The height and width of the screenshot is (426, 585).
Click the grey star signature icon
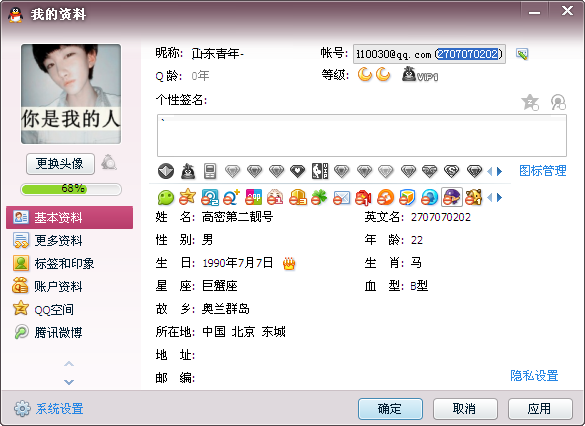point(530,102)
